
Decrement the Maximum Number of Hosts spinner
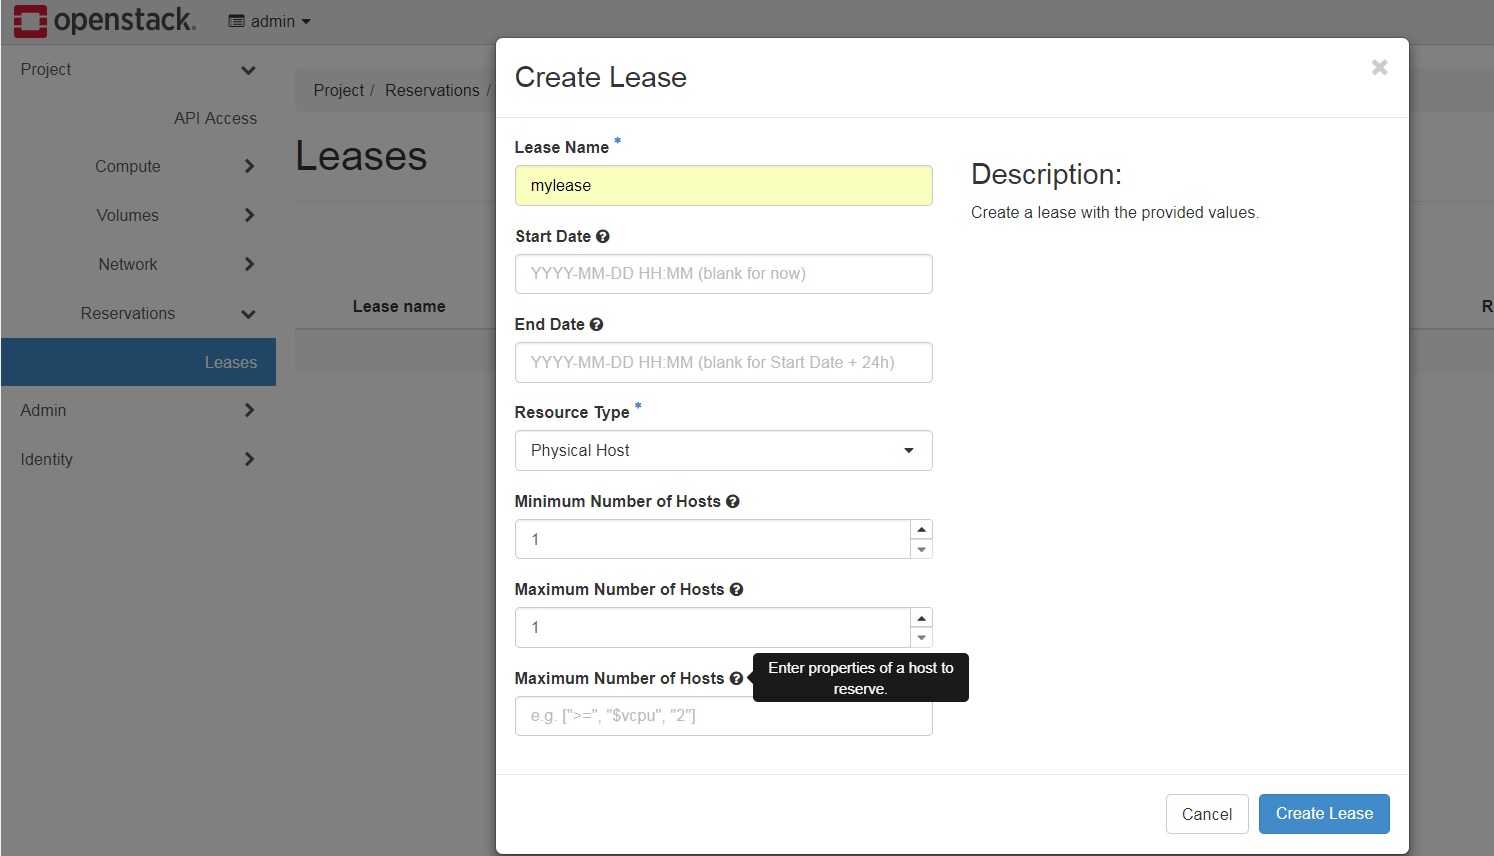[x=921, y=637]
